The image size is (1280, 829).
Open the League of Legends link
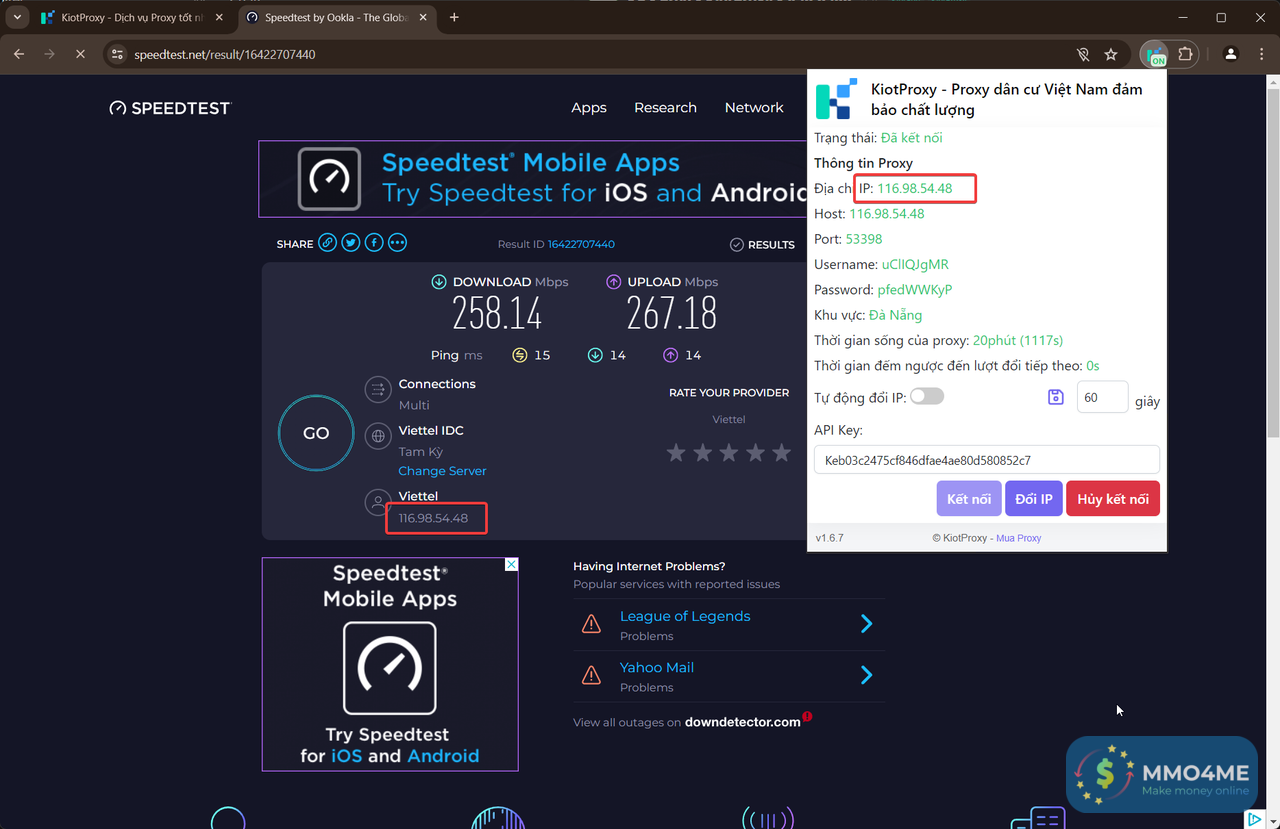685,616
